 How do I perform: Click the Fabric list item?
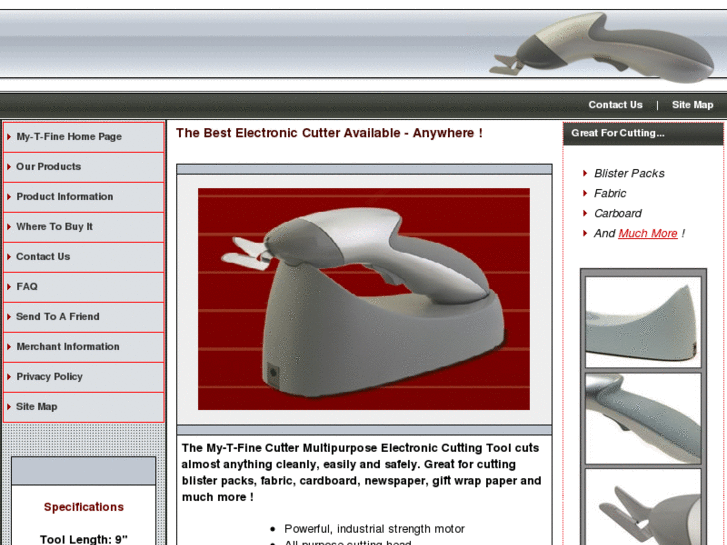coord(610,193)
